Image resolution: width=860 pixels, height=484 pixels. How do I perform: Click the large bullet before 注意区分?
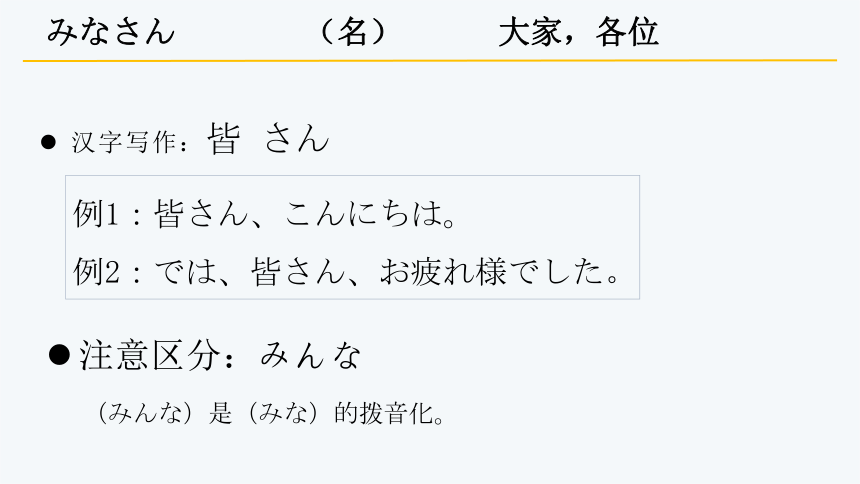click(x=59, y=355)
